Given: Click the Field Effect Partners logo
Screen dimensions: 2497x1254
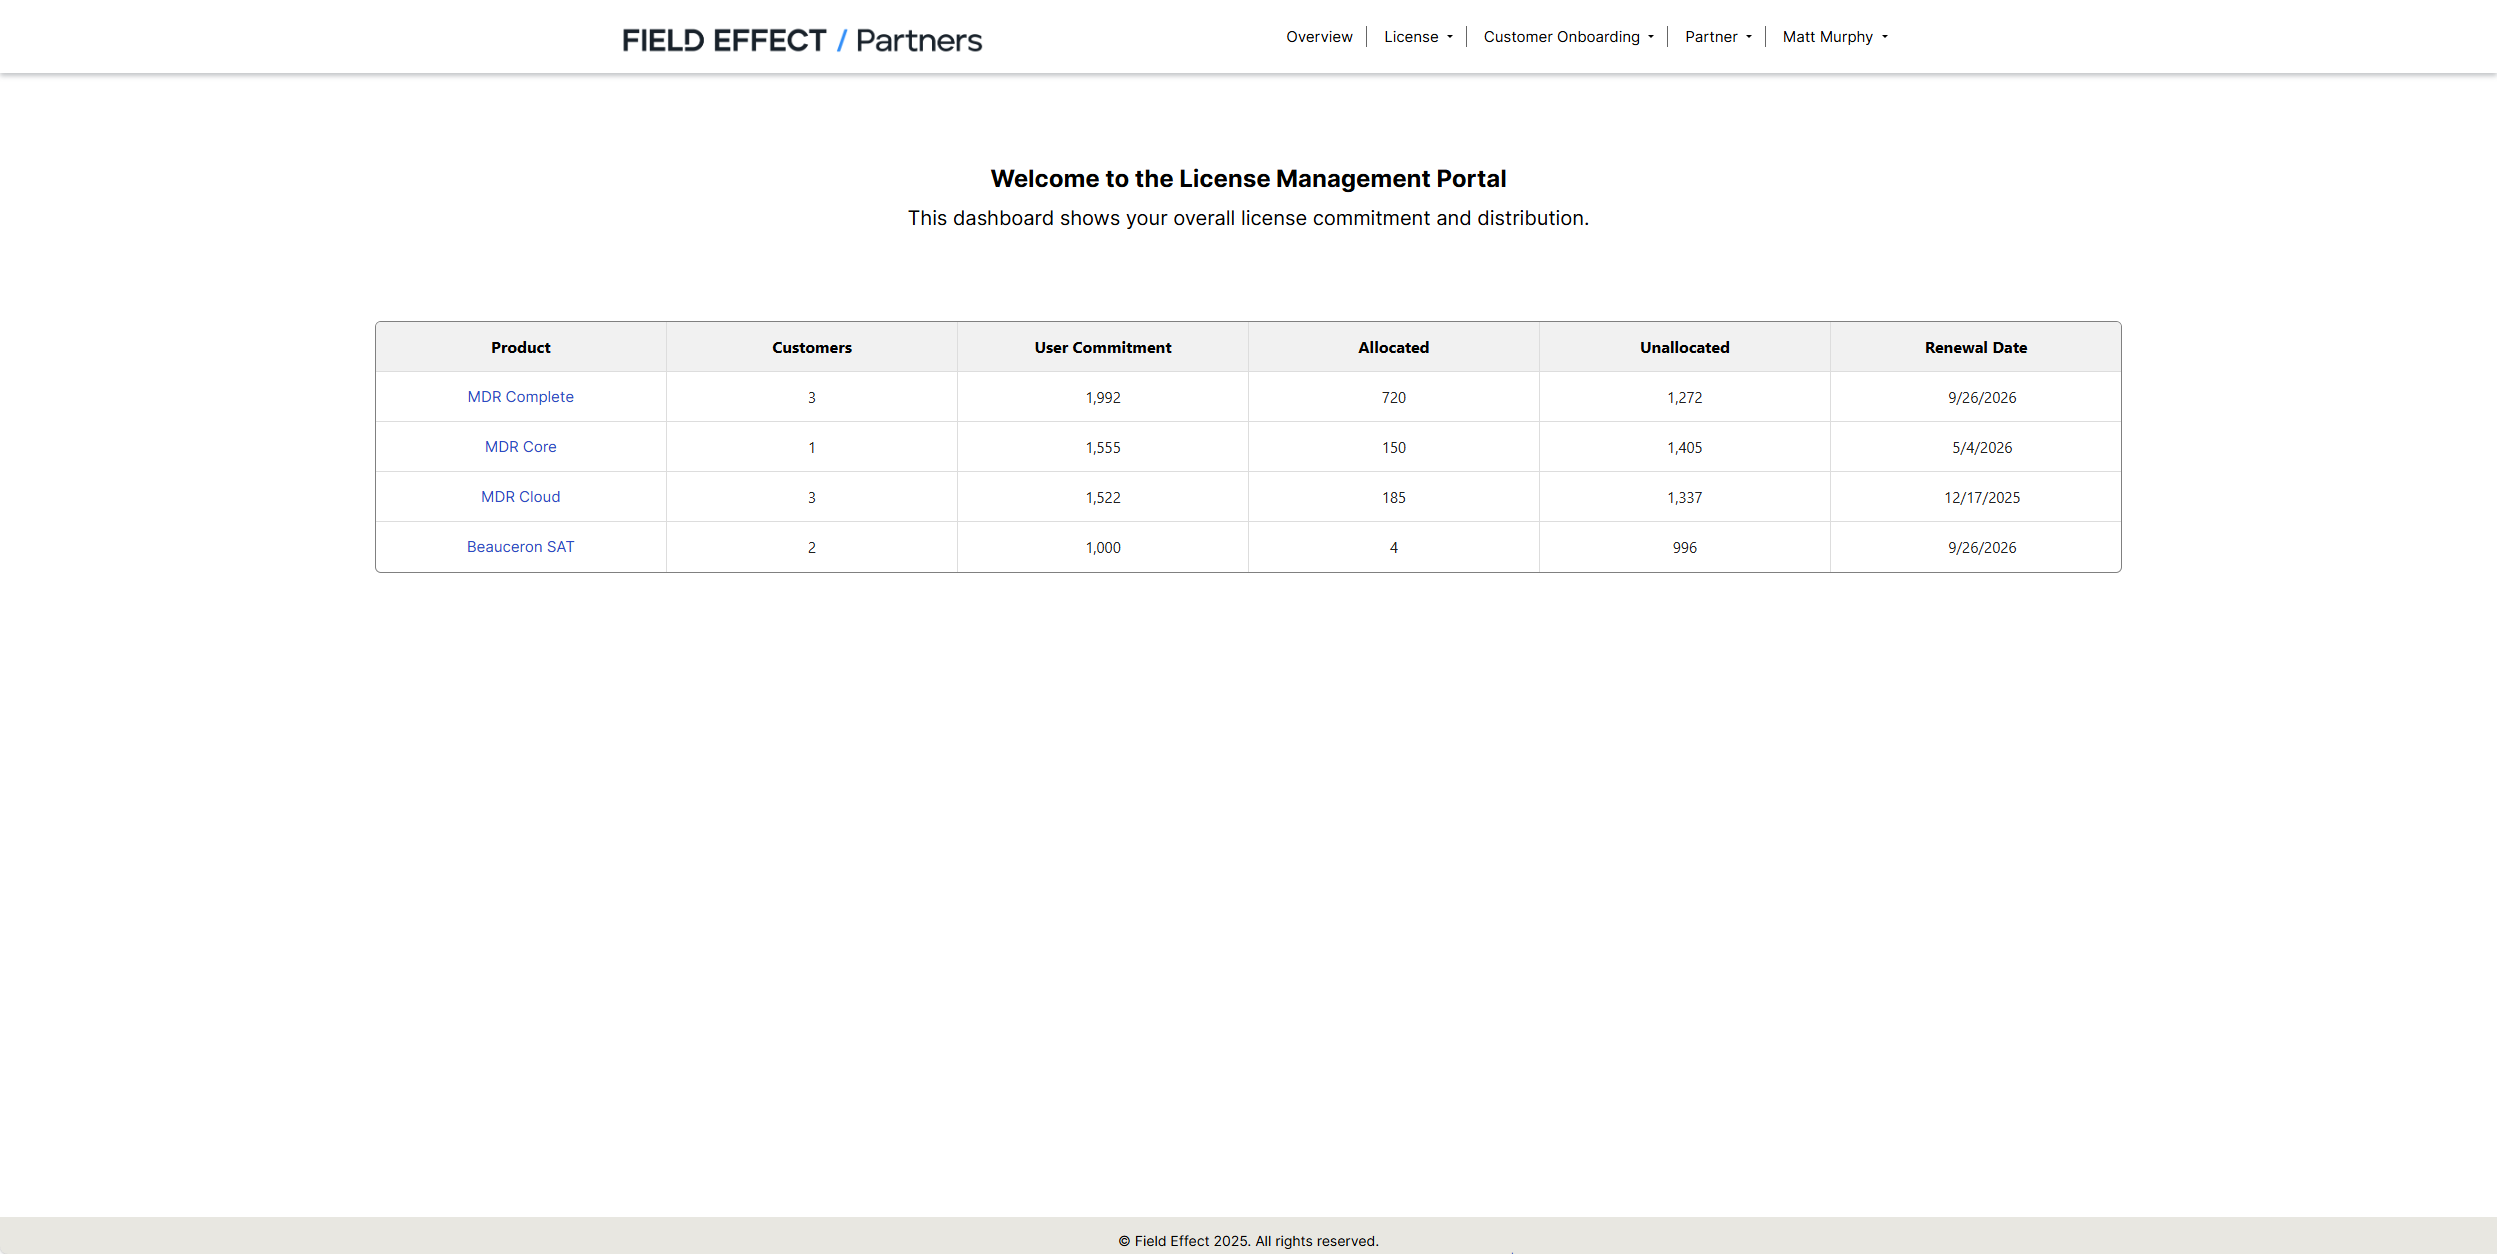Looking at the screenshot, I should [x=801, y=40].
